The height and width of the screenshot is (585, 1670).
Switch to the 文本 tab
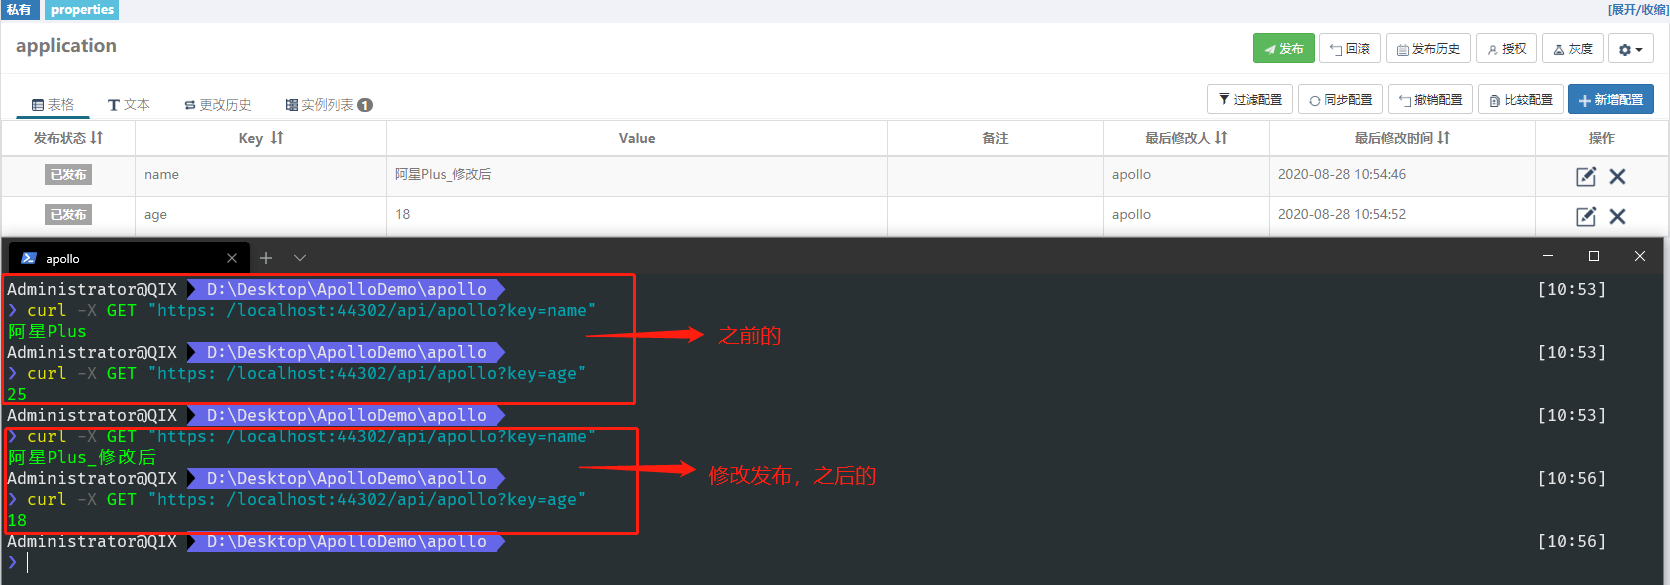[x=129, y=105]
